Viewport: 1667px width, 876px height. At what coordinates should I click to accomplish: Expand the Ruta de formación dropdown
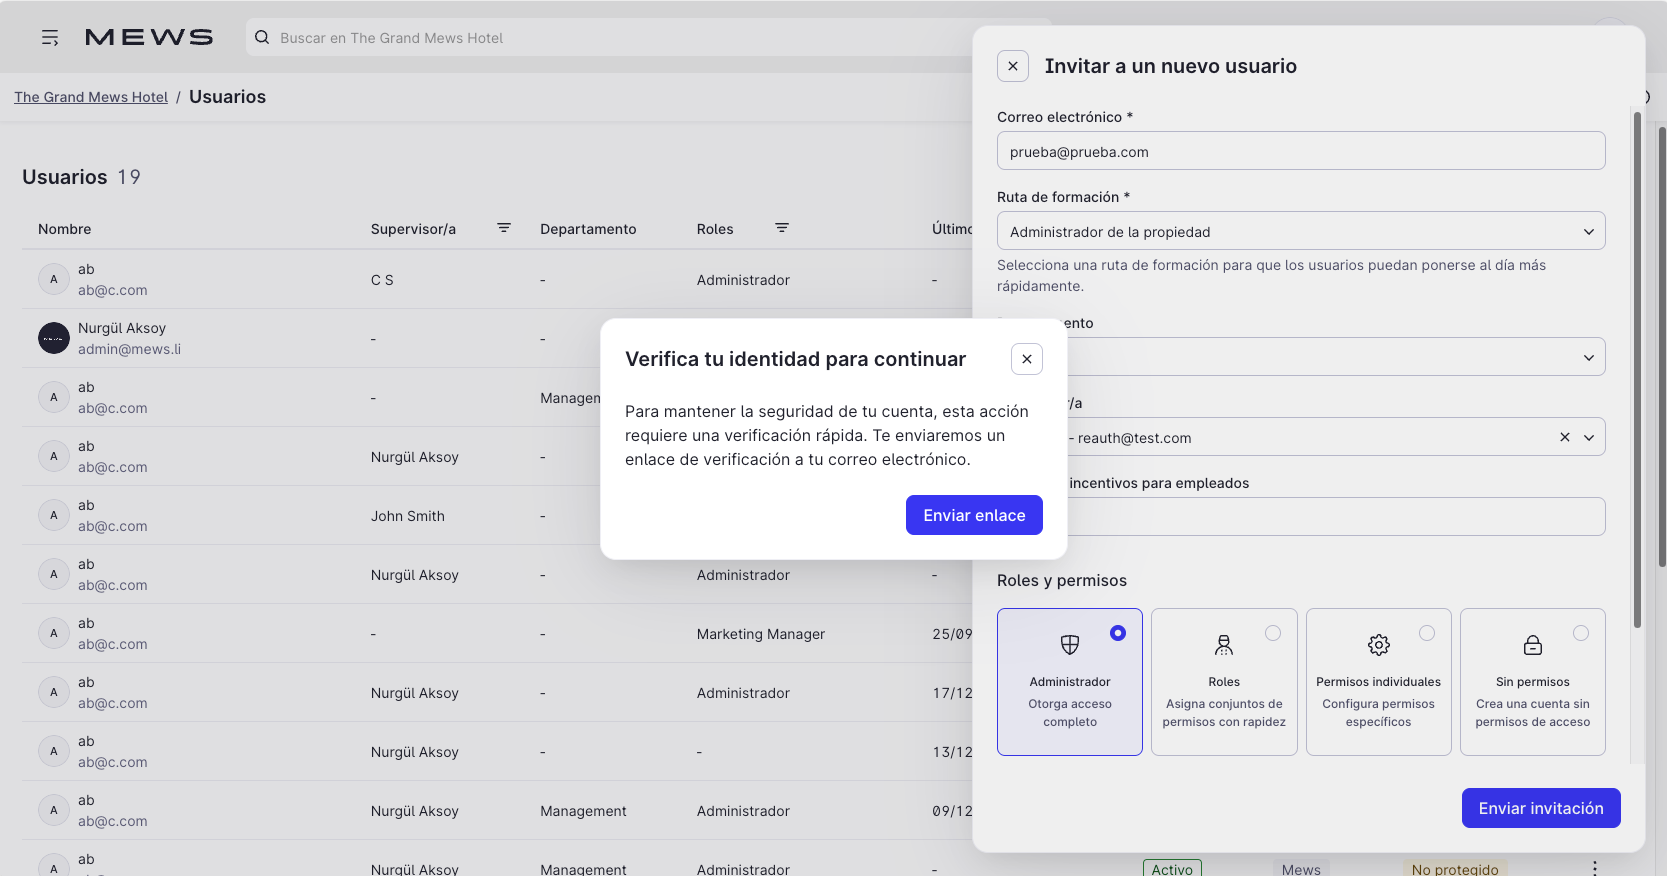(x=1588, y=232)
